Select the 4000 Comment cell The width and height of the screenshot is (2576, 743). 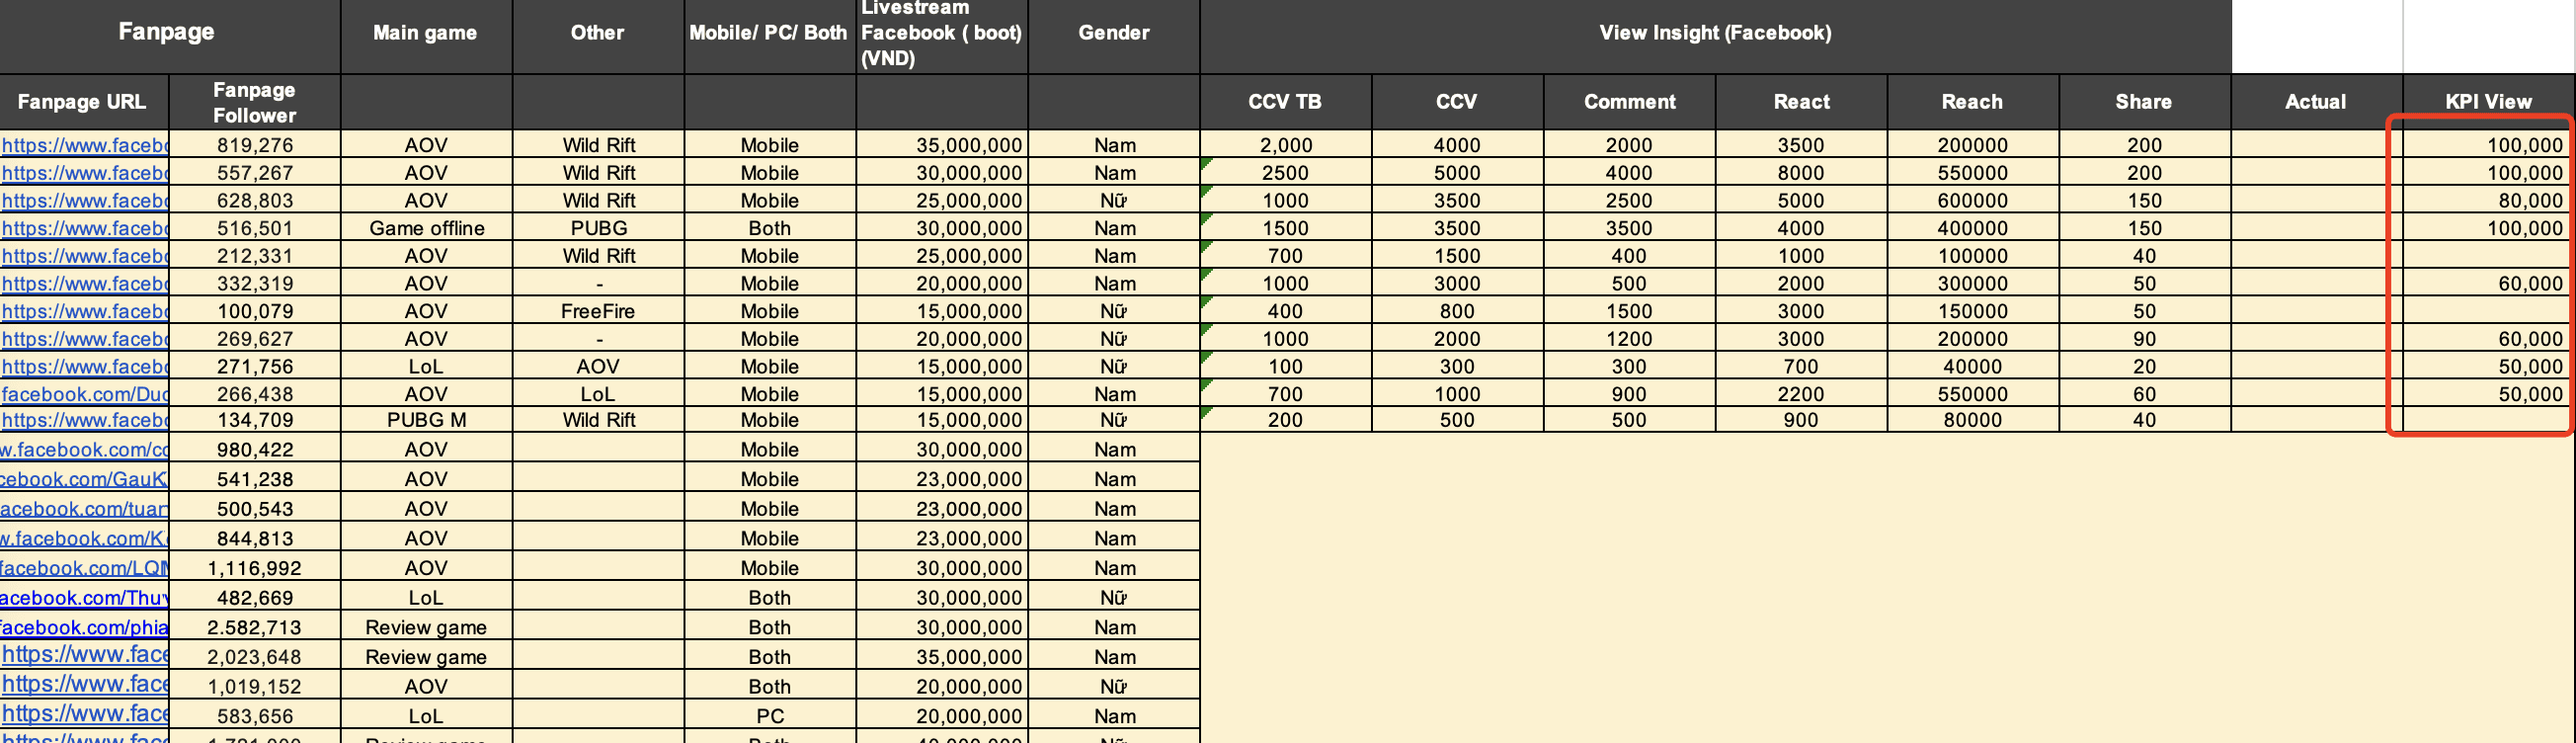pyautogui.click(x=1630, y=173)
